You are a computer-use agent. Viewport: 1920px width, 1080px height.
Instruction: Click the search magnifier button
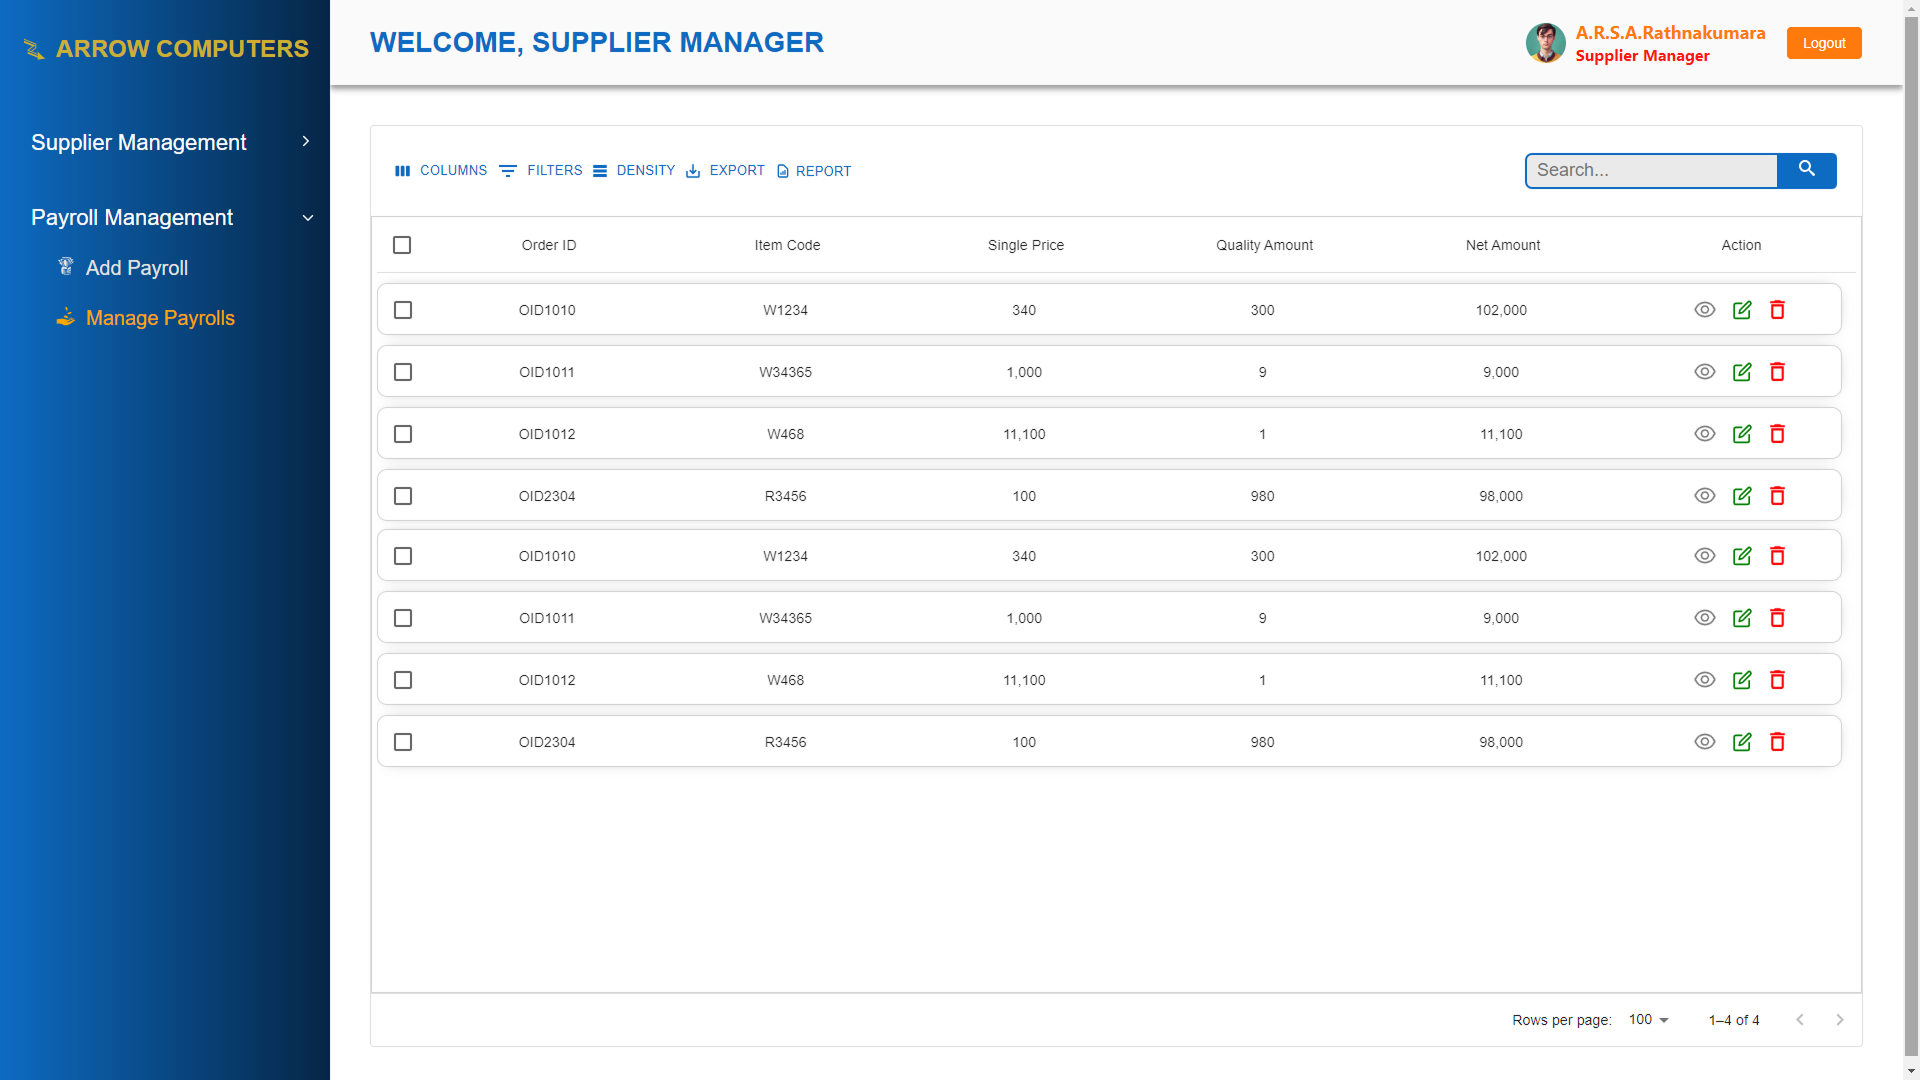click(x=1807, y=170)
